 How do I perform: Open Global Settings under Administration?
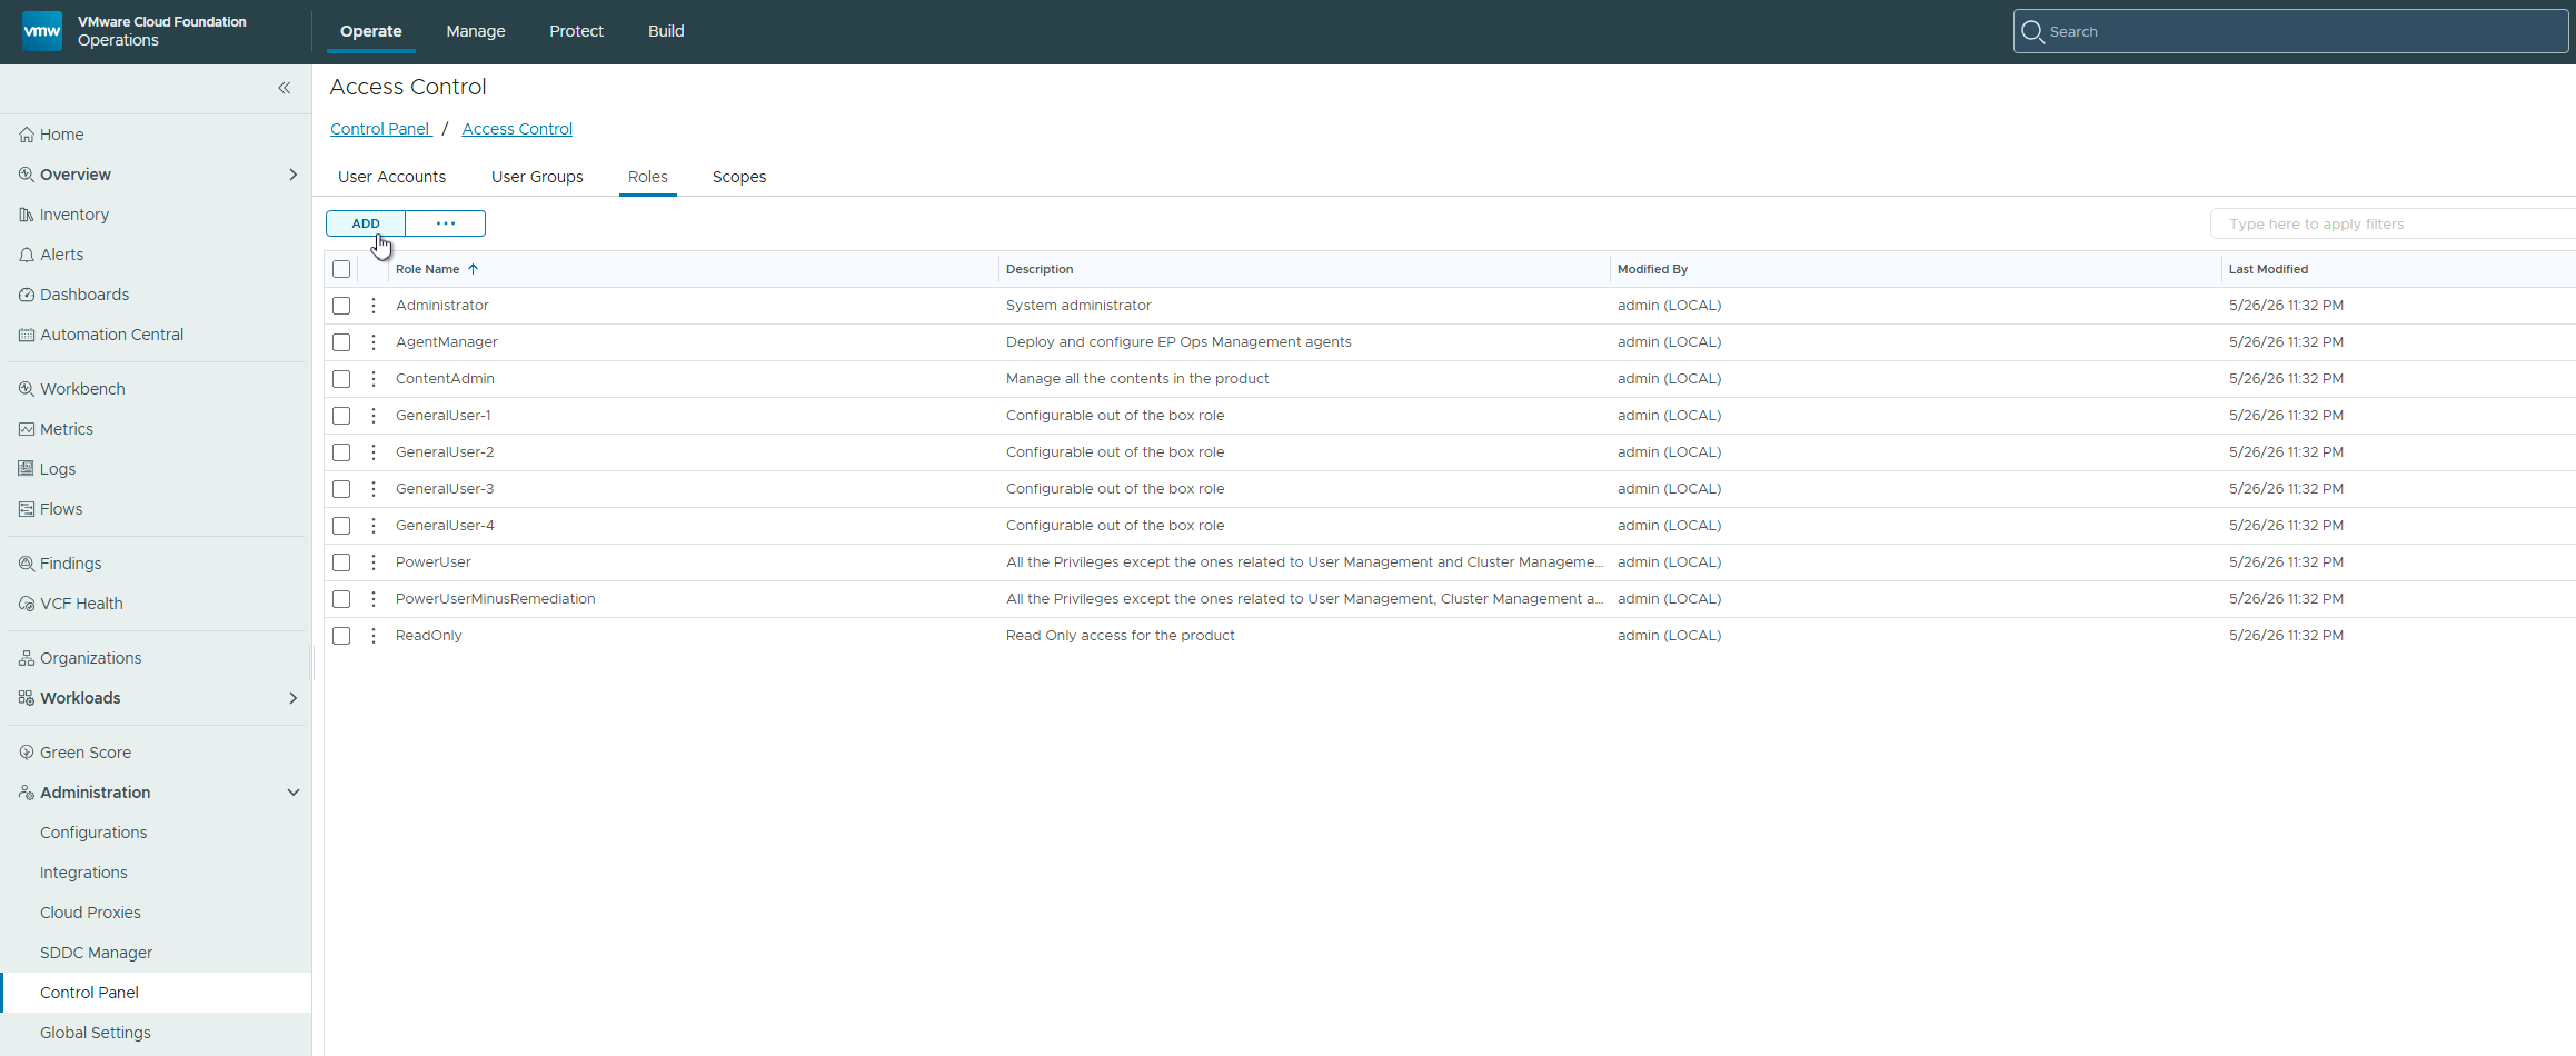coord(95,1032)
